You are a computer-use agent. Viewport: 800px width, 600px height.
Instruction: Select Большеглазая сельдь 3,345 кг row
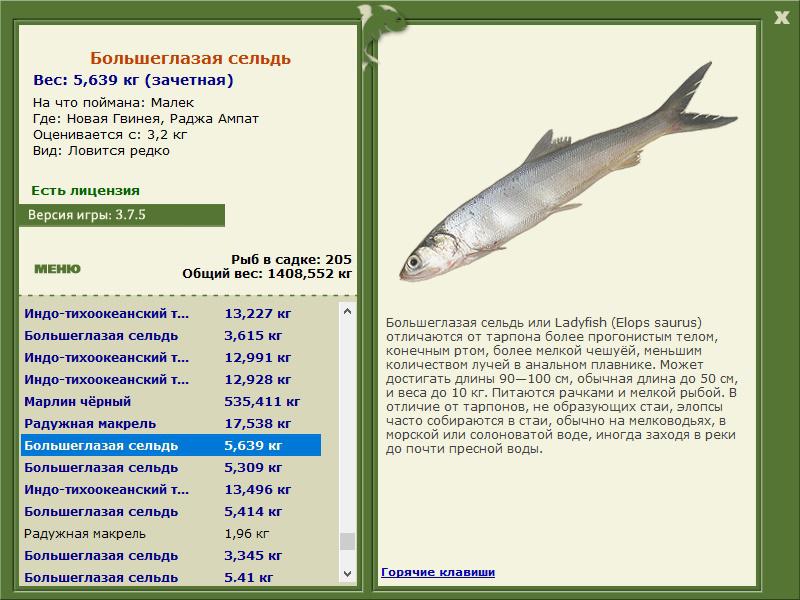(x=171, y=556)
